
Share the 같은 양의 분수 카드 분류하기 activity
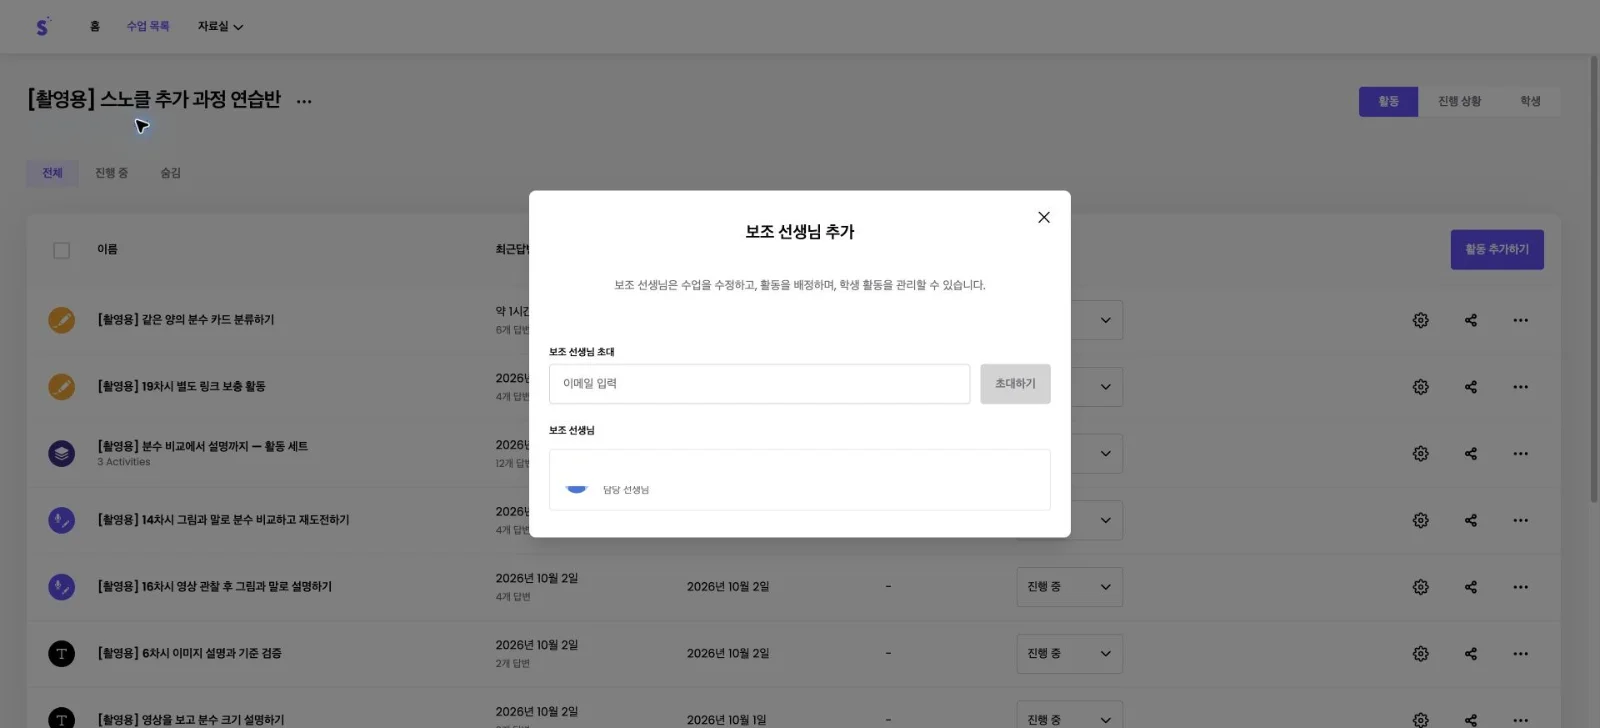[x=1471, y=320]
